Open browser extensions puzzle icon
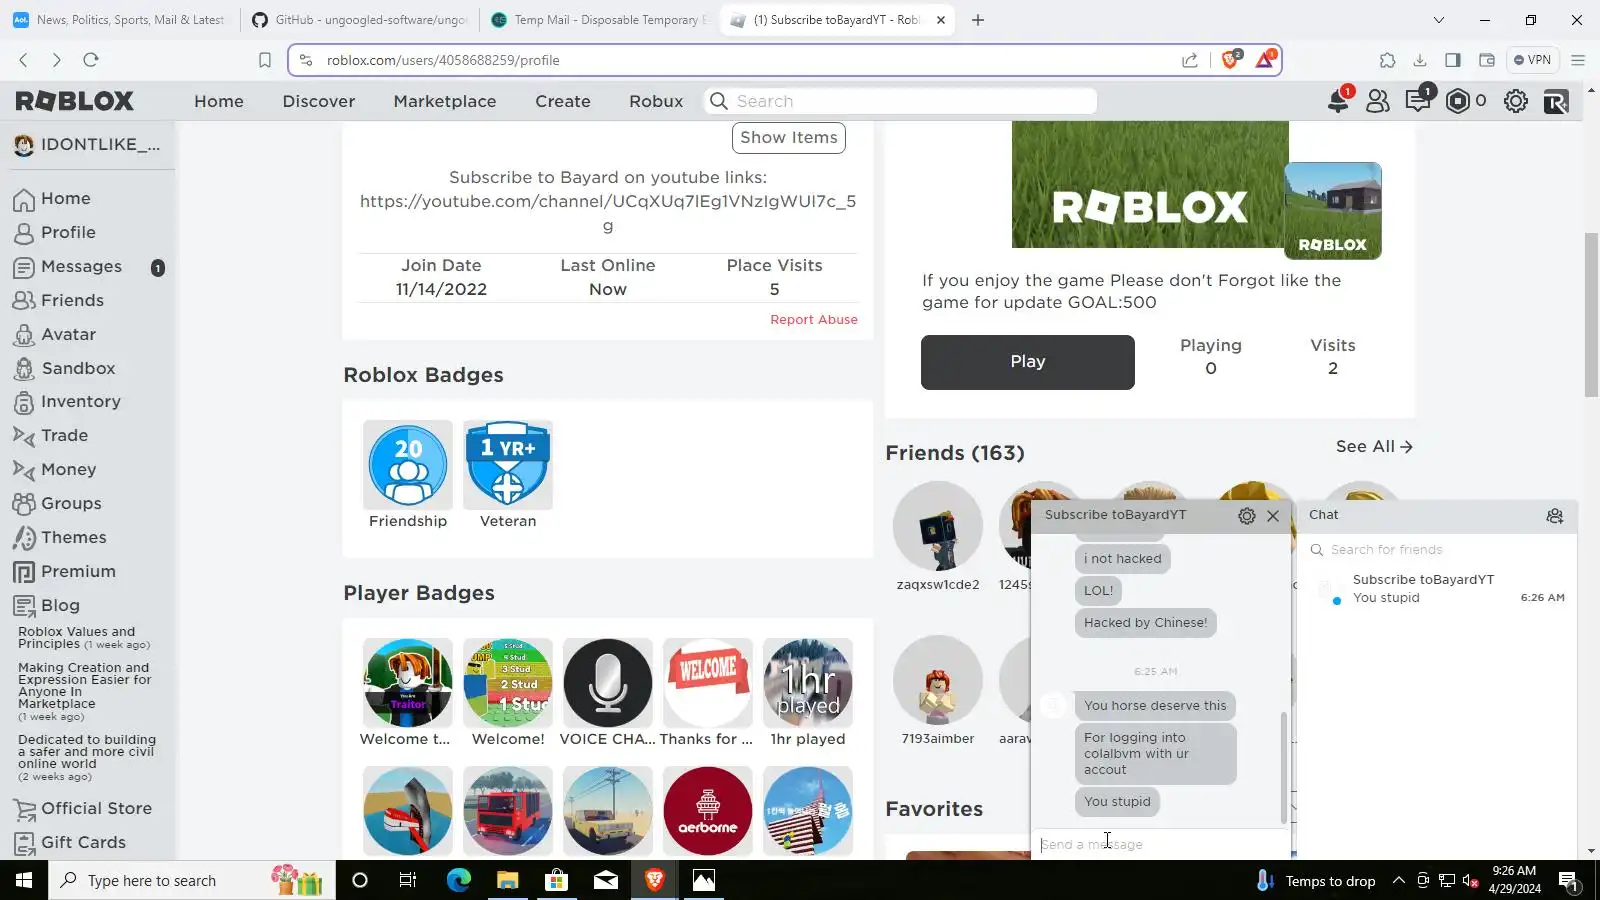The image size is (1600, 900). tap(1387, 60)
